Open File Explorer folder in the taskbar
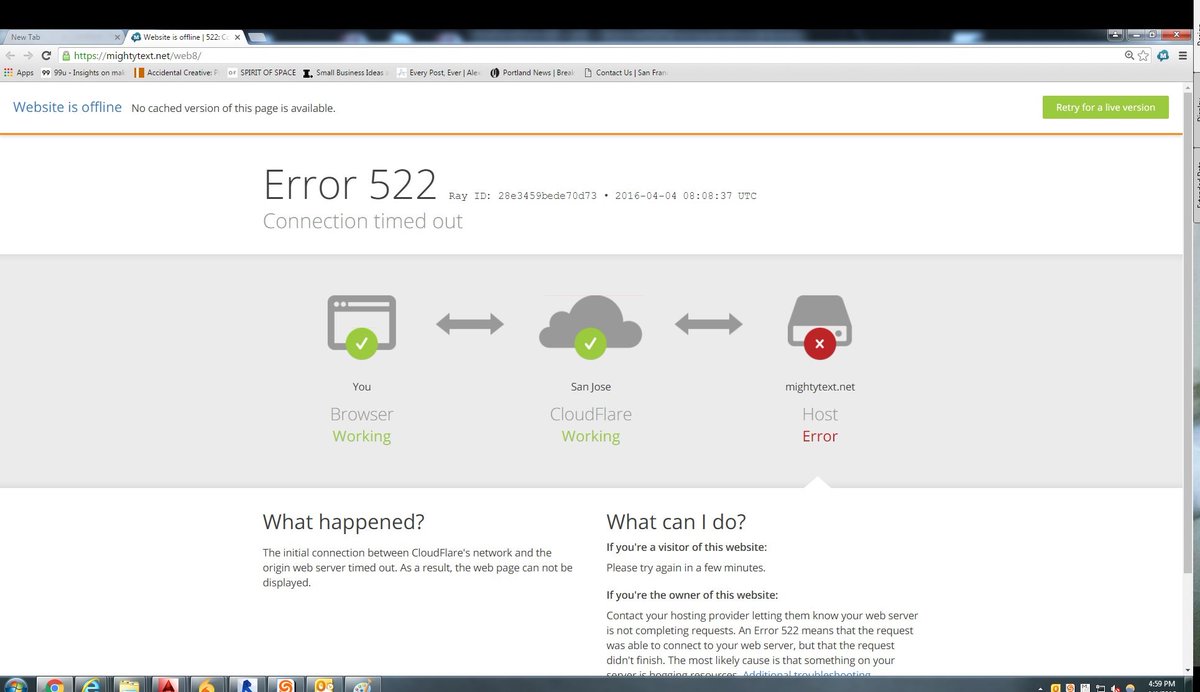 click(x=128, y=685)
